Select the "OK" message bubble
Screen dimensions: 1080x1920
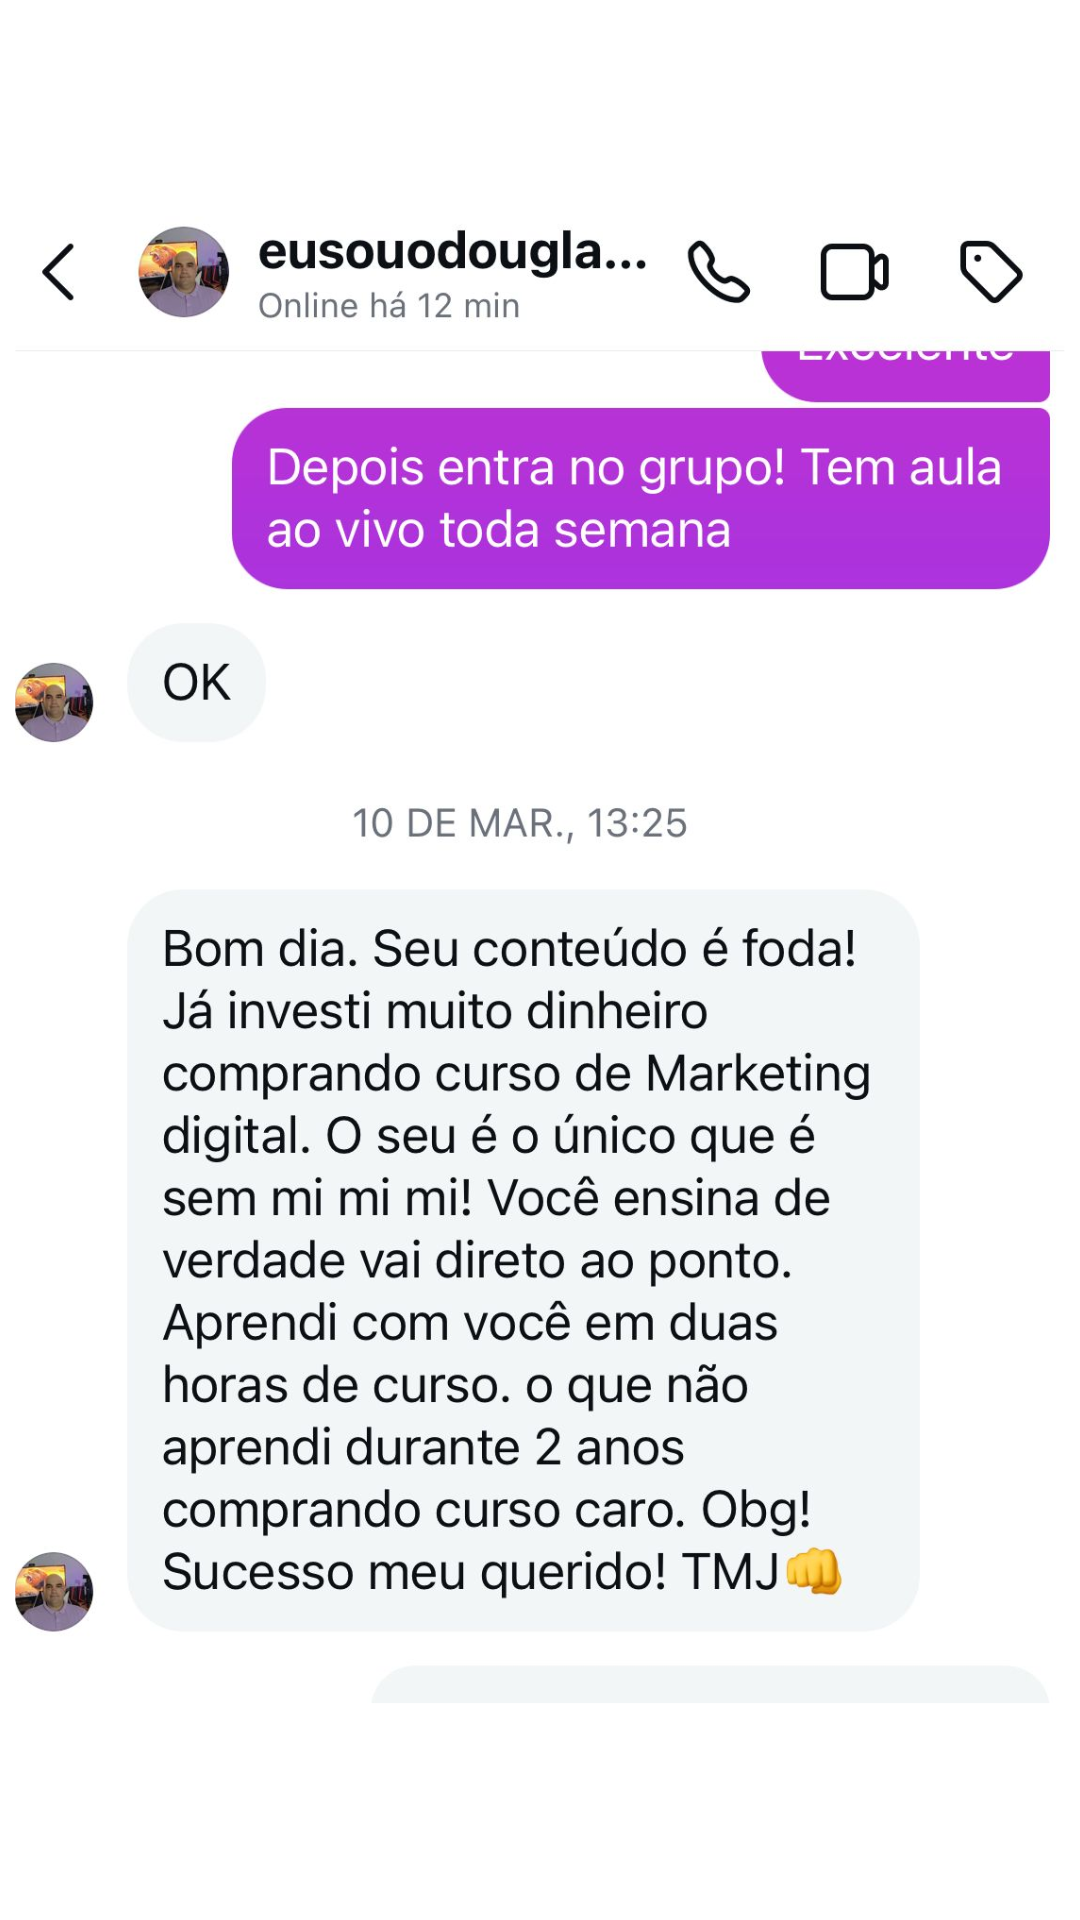coord(196,683)
